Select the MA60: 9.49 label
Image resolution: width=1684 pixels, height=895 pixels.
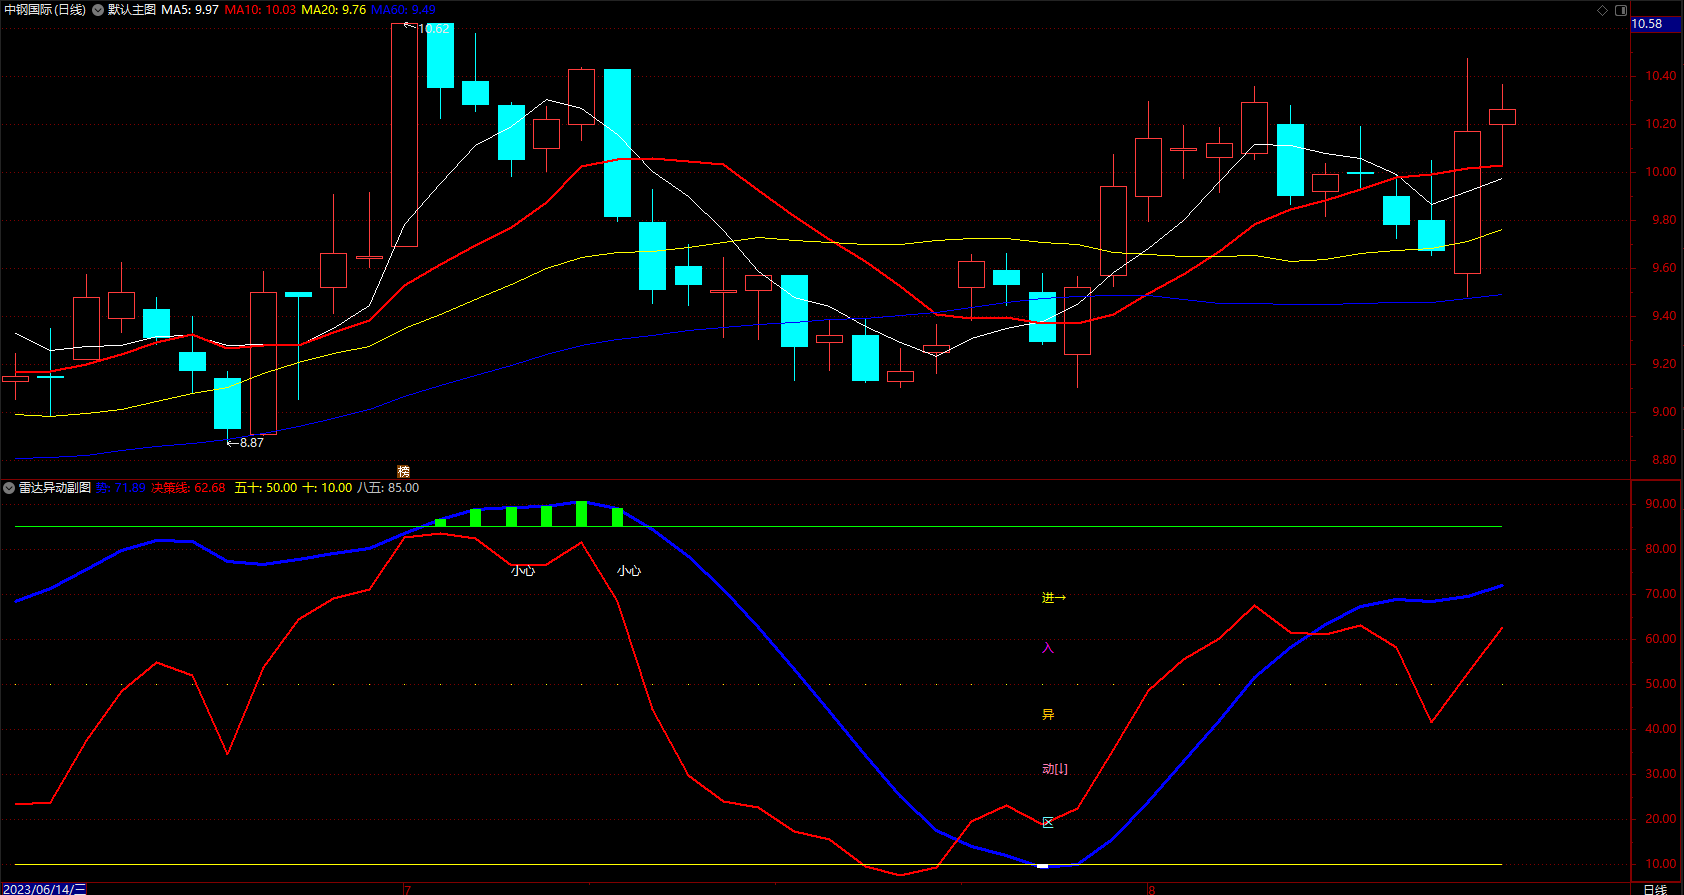(x=403, y=10)
